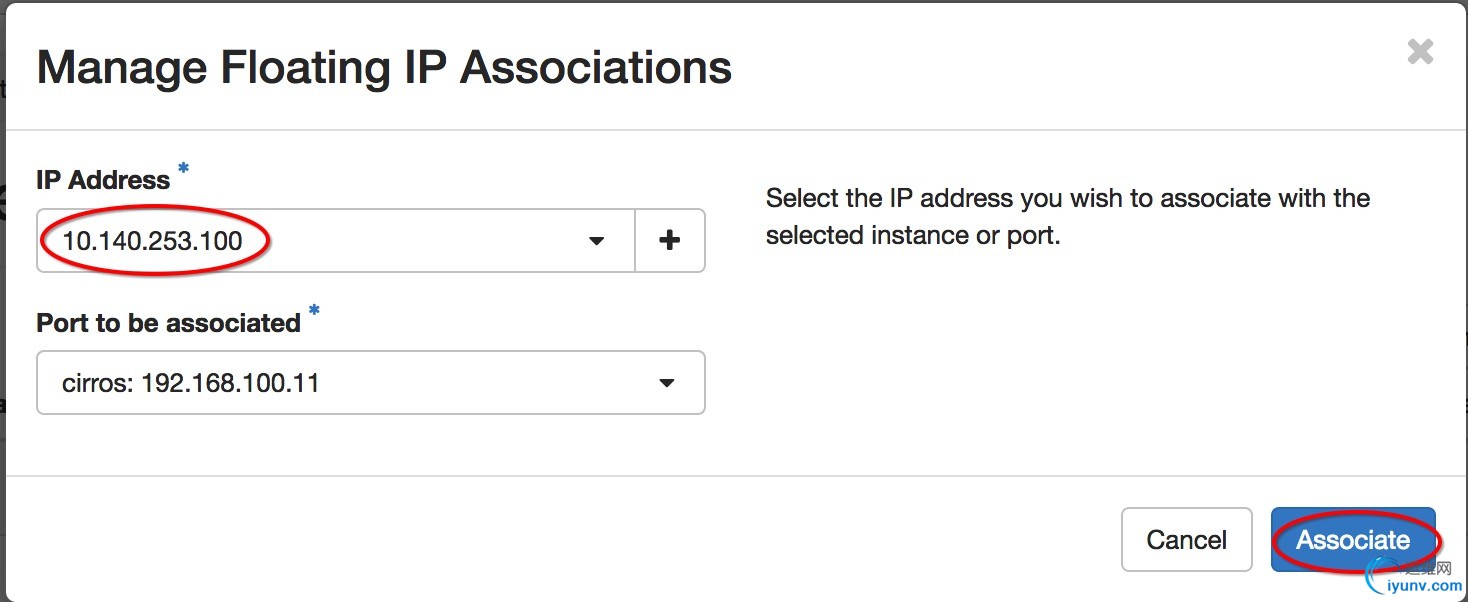Click the empty space inside the dialog footer
Image resolution: width=1468 pixels, height=602 pixels.
pyautogui.click(x=560, y=540)
